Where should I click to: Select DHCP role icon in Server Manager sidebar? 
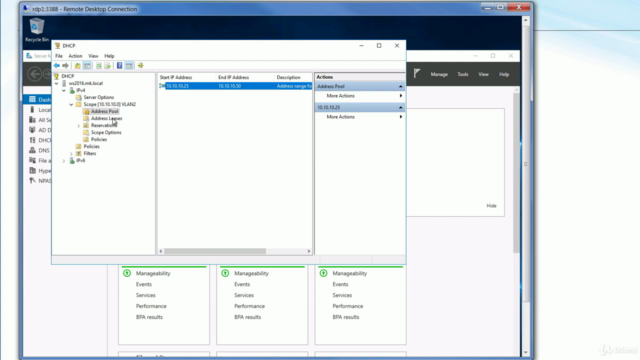pos(32,140)
